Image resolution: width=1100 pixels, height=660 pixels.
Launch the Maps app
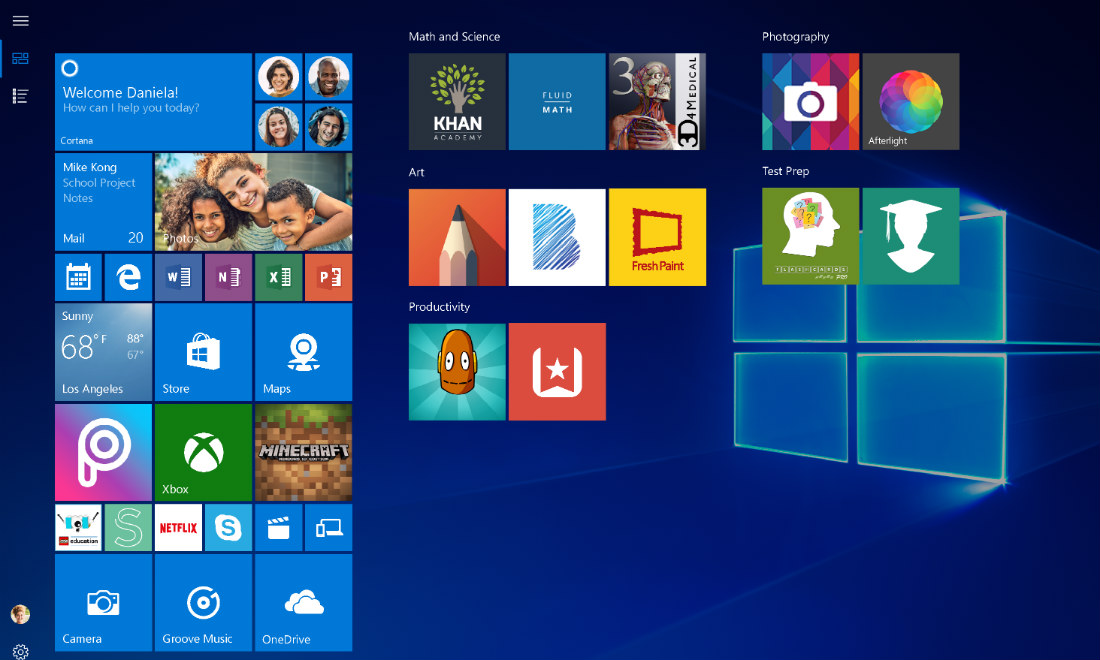303,351
